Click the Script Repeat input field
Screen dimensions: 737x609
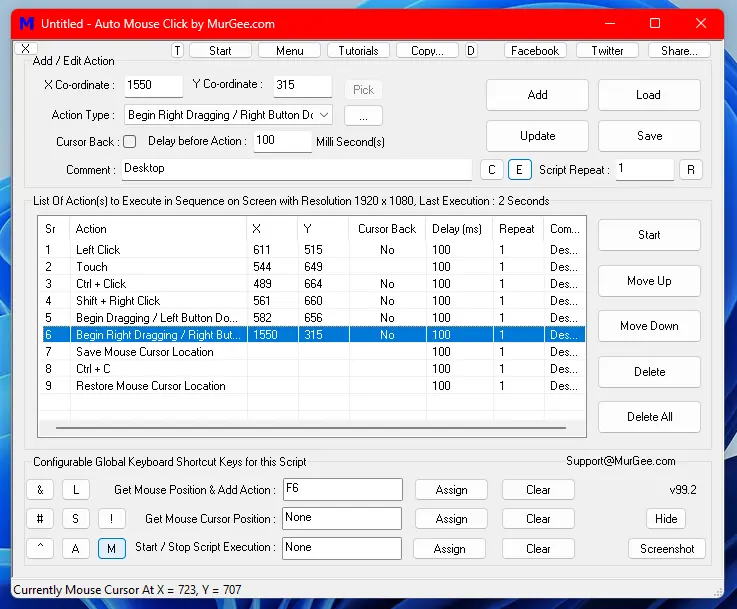click(645, 169)
